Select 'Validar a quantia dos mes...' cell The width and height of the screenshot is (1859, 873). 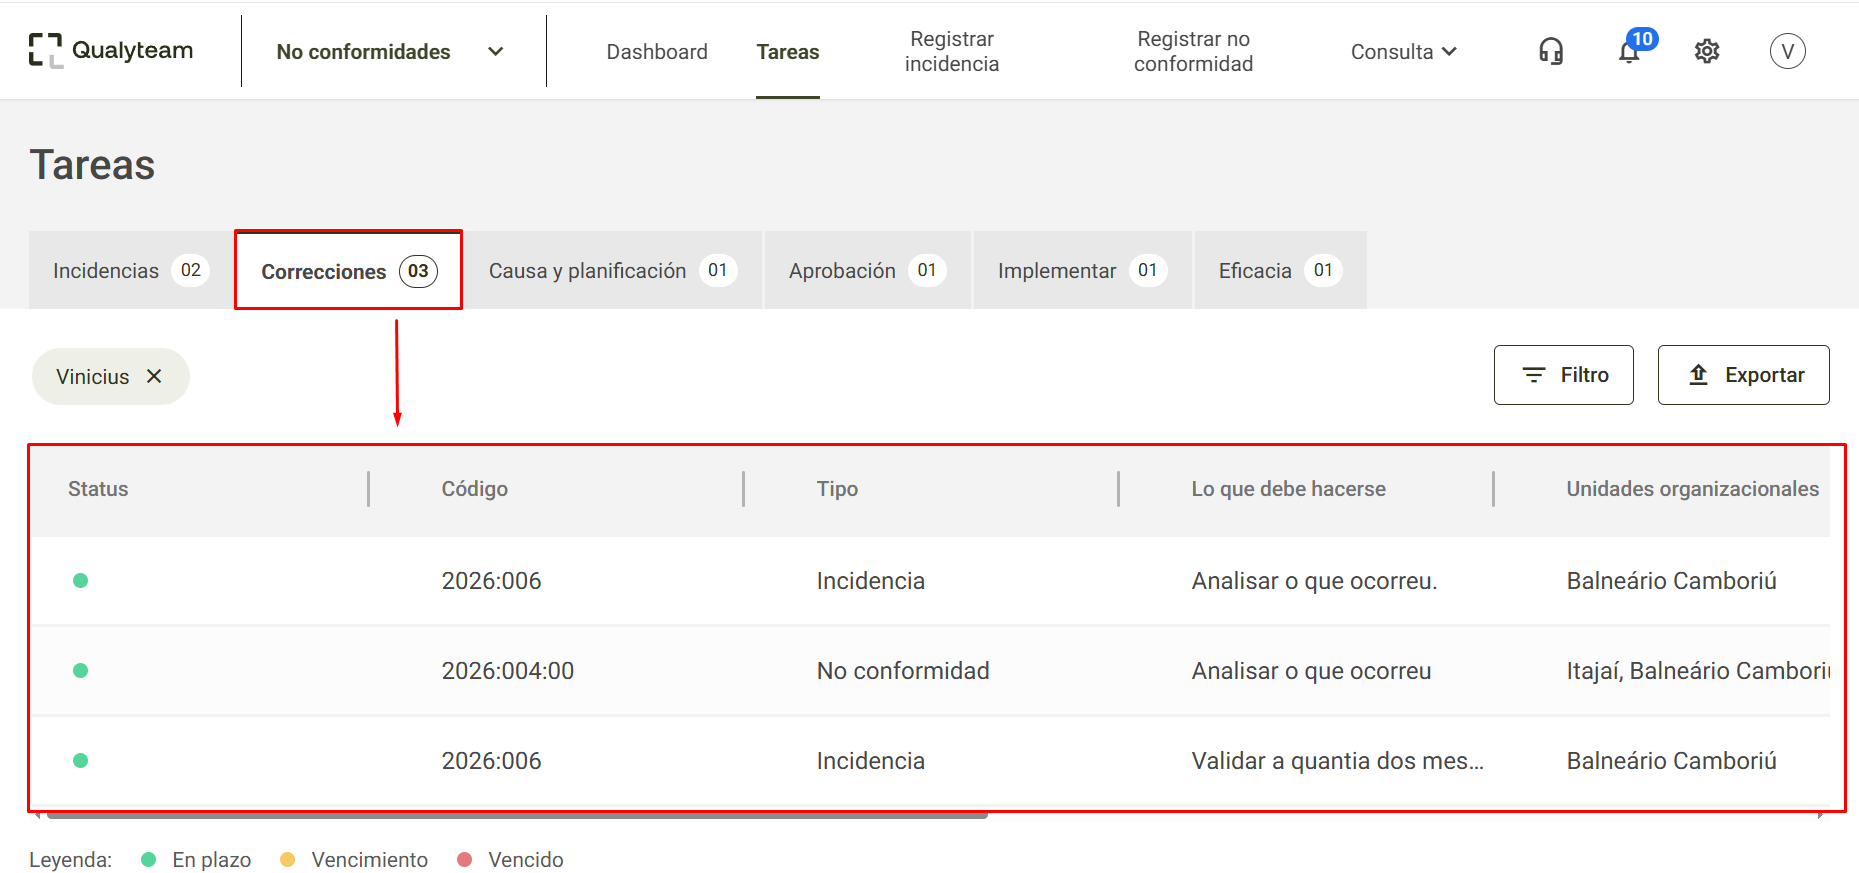point(1338,761)
